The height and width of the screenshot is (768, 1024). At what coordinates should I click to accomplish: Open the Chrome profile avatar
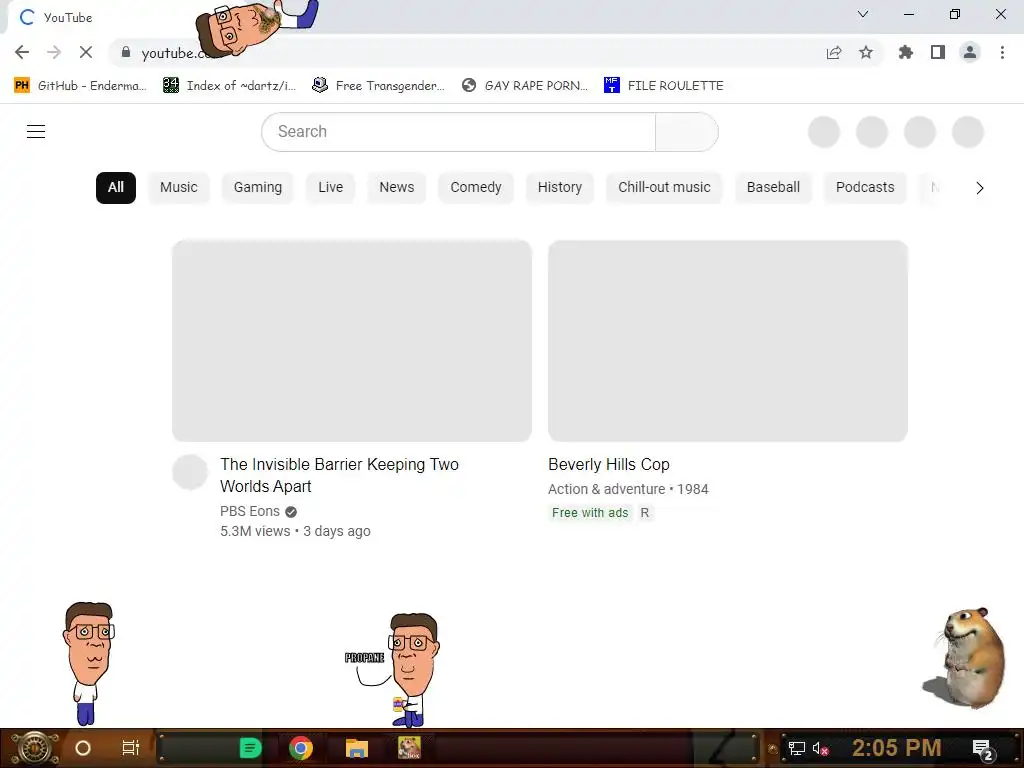tap(970, 52)
